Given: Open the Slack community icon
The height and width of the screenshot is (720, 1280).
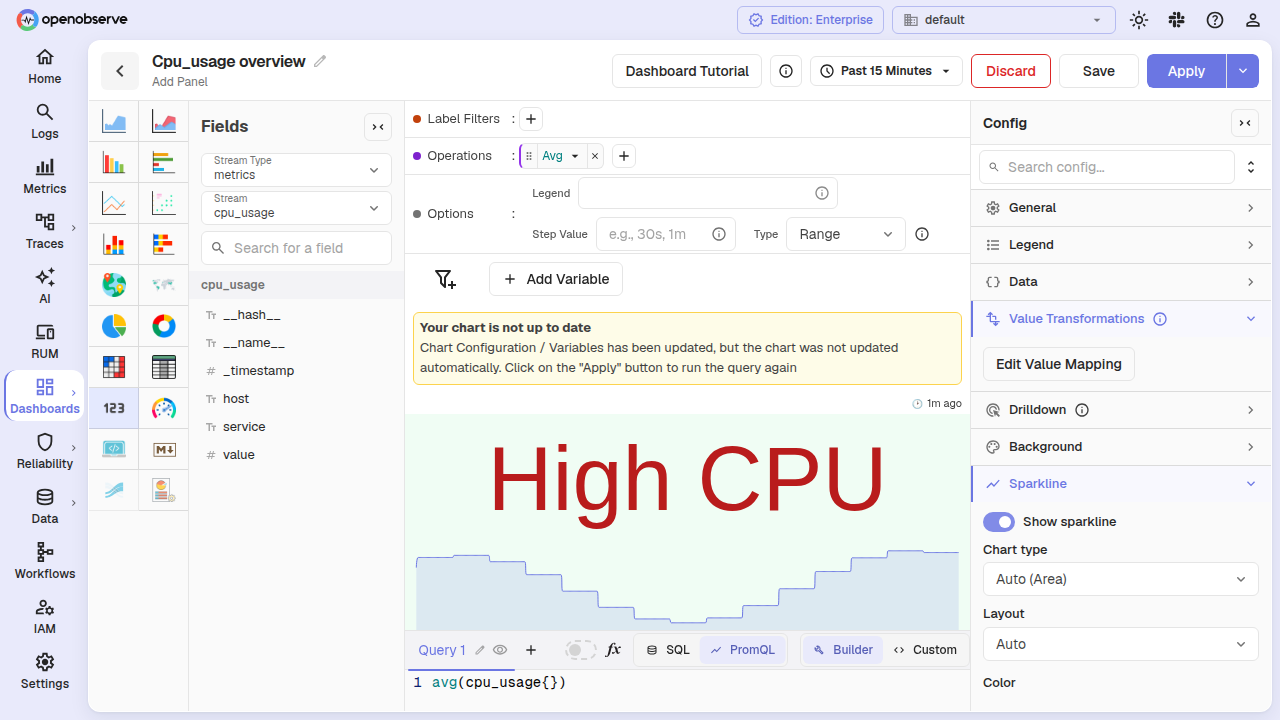Looking at the screenshot, I should coord(1177,20).
